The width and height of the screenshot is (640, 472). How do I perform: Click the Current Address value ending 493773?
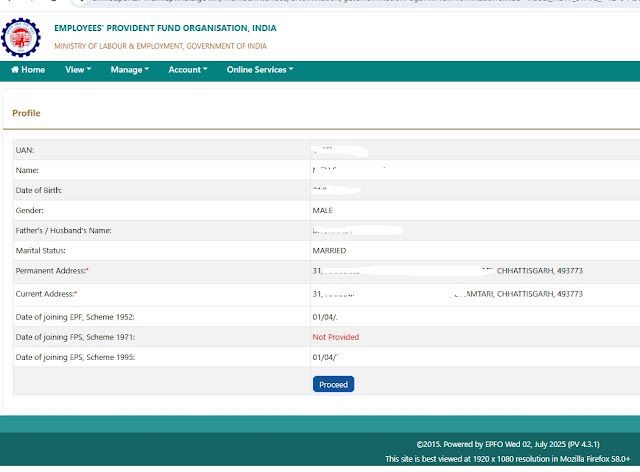tap(447, 294)
